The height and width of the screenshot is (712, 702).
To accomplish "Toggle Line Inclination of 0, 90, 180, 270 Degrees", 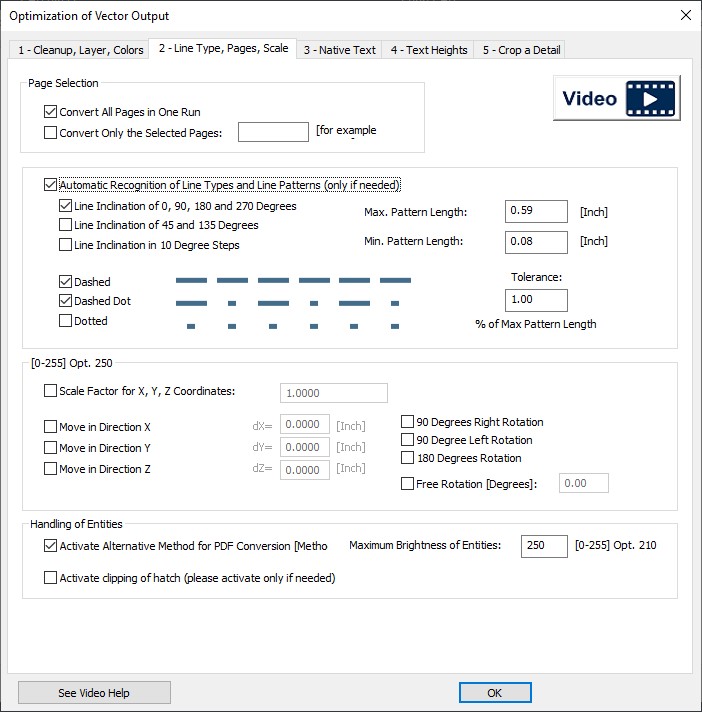I will tap(65, 206).
